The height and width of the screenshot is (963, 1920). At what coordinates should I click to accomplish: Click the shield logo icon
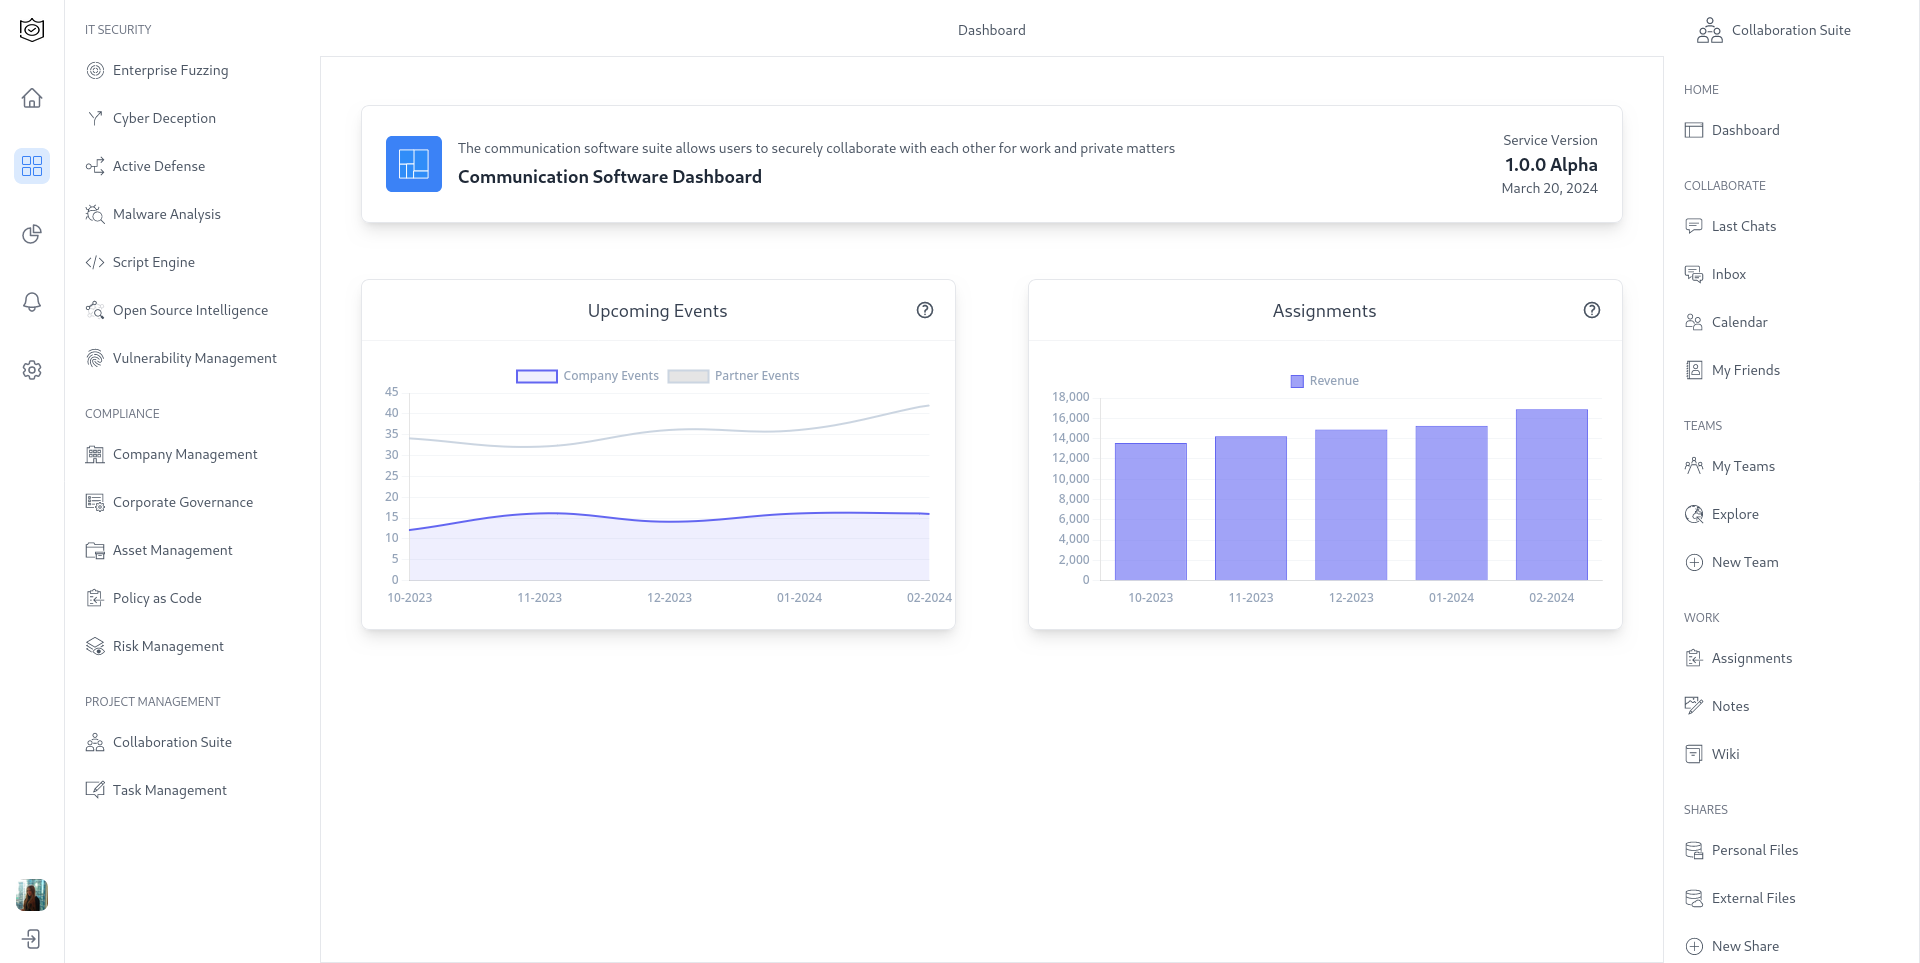[x=32, y=30]
